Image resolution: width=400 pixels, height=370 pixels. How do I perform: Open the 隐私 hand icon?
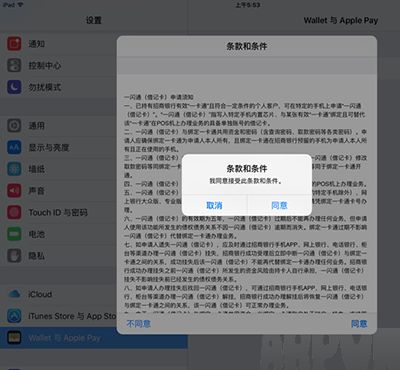[14, 256]
